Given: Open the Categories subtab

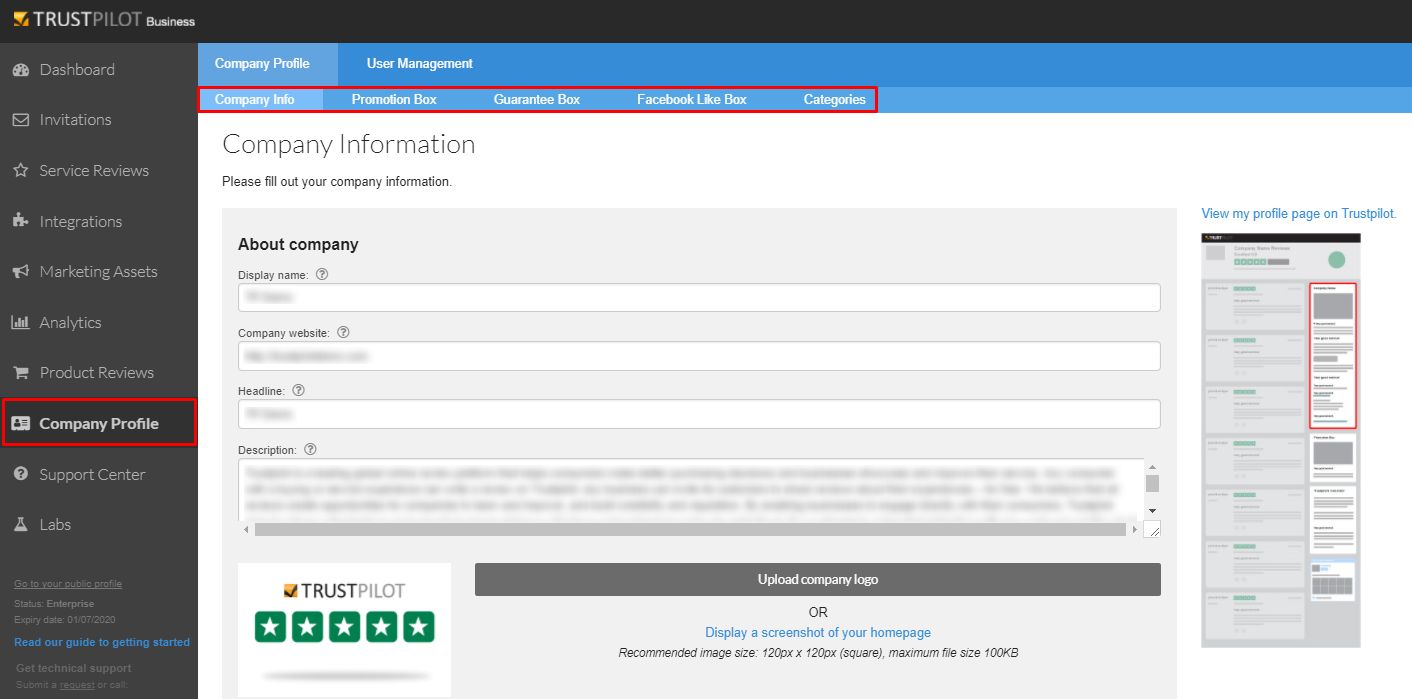Looking at the screenshot, I should click(835, 99).
